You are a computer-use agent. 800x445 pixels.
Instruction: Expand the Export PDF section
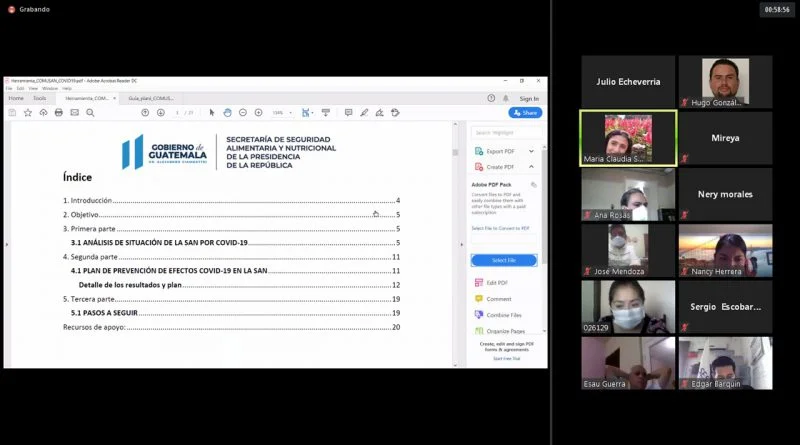[x=531, y=151]
